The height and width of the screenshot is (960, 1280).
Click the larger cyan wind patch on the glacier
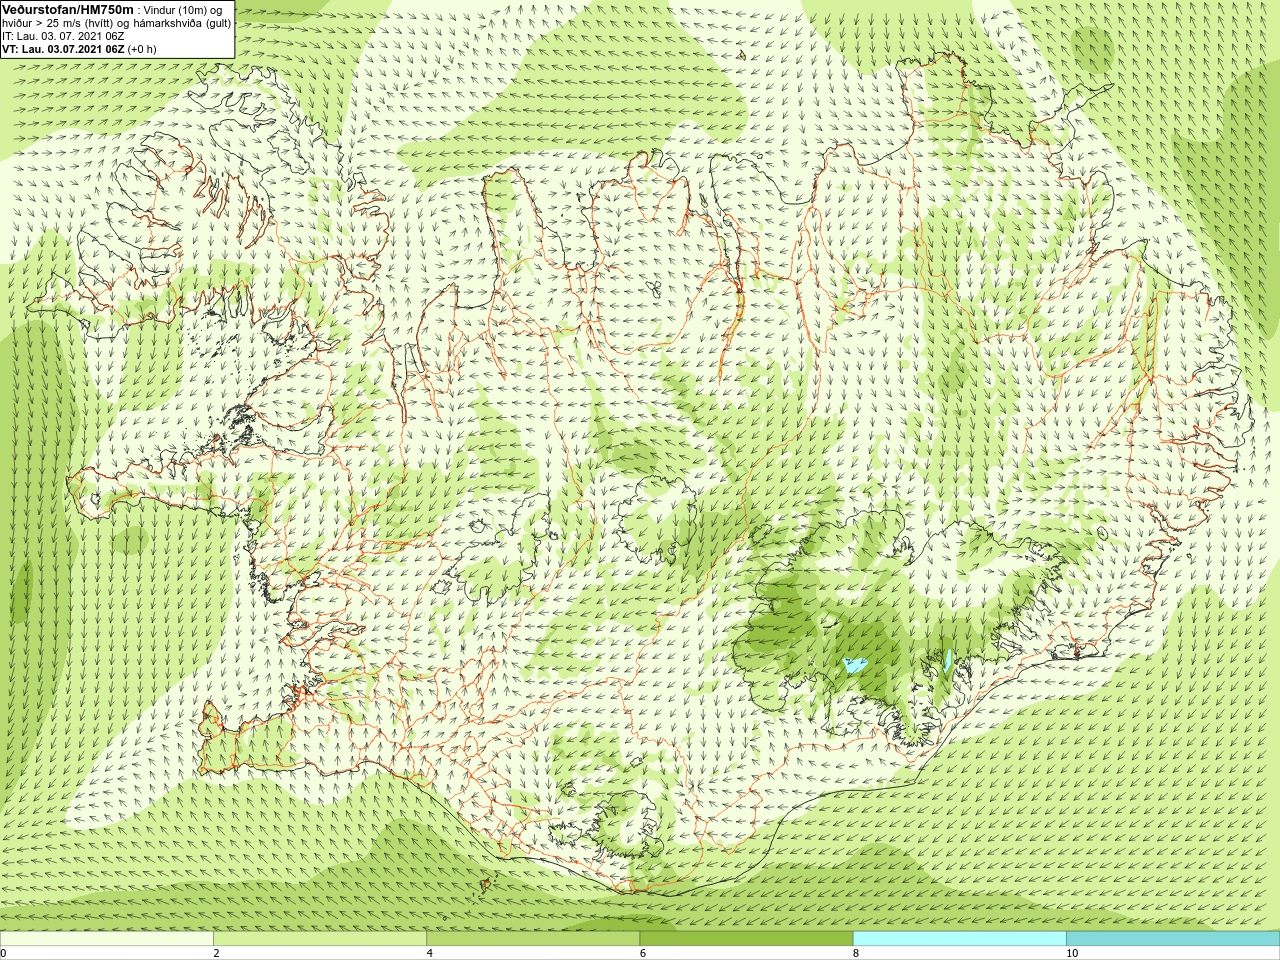click(x=855, y=663)
